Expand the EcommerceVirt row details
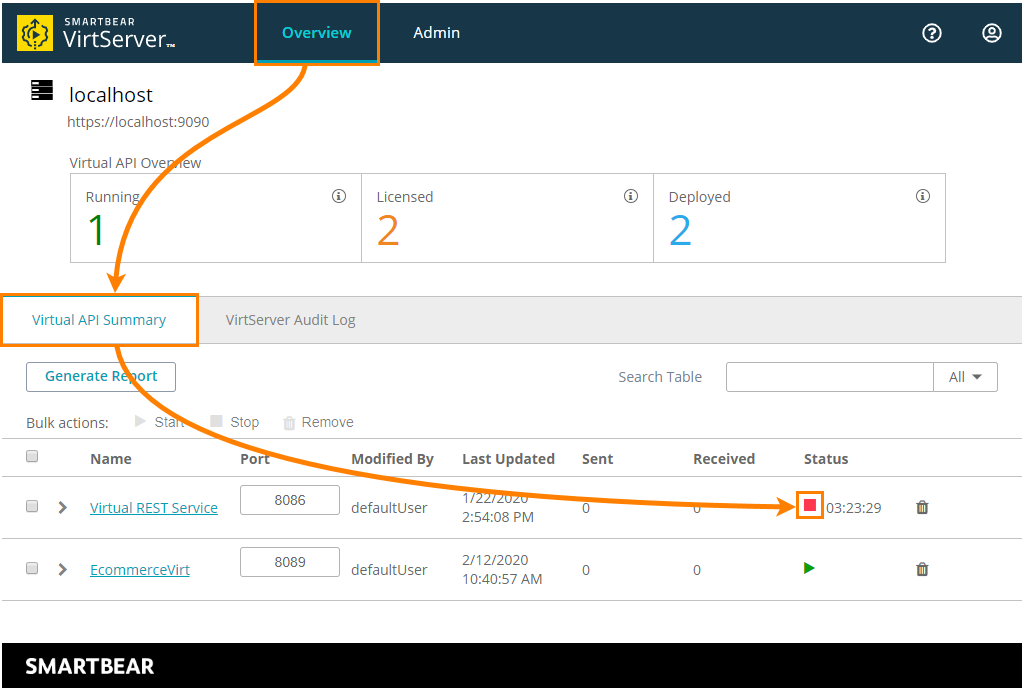The width and height of the screenshot is (1022, 688). tap(61, 568)
